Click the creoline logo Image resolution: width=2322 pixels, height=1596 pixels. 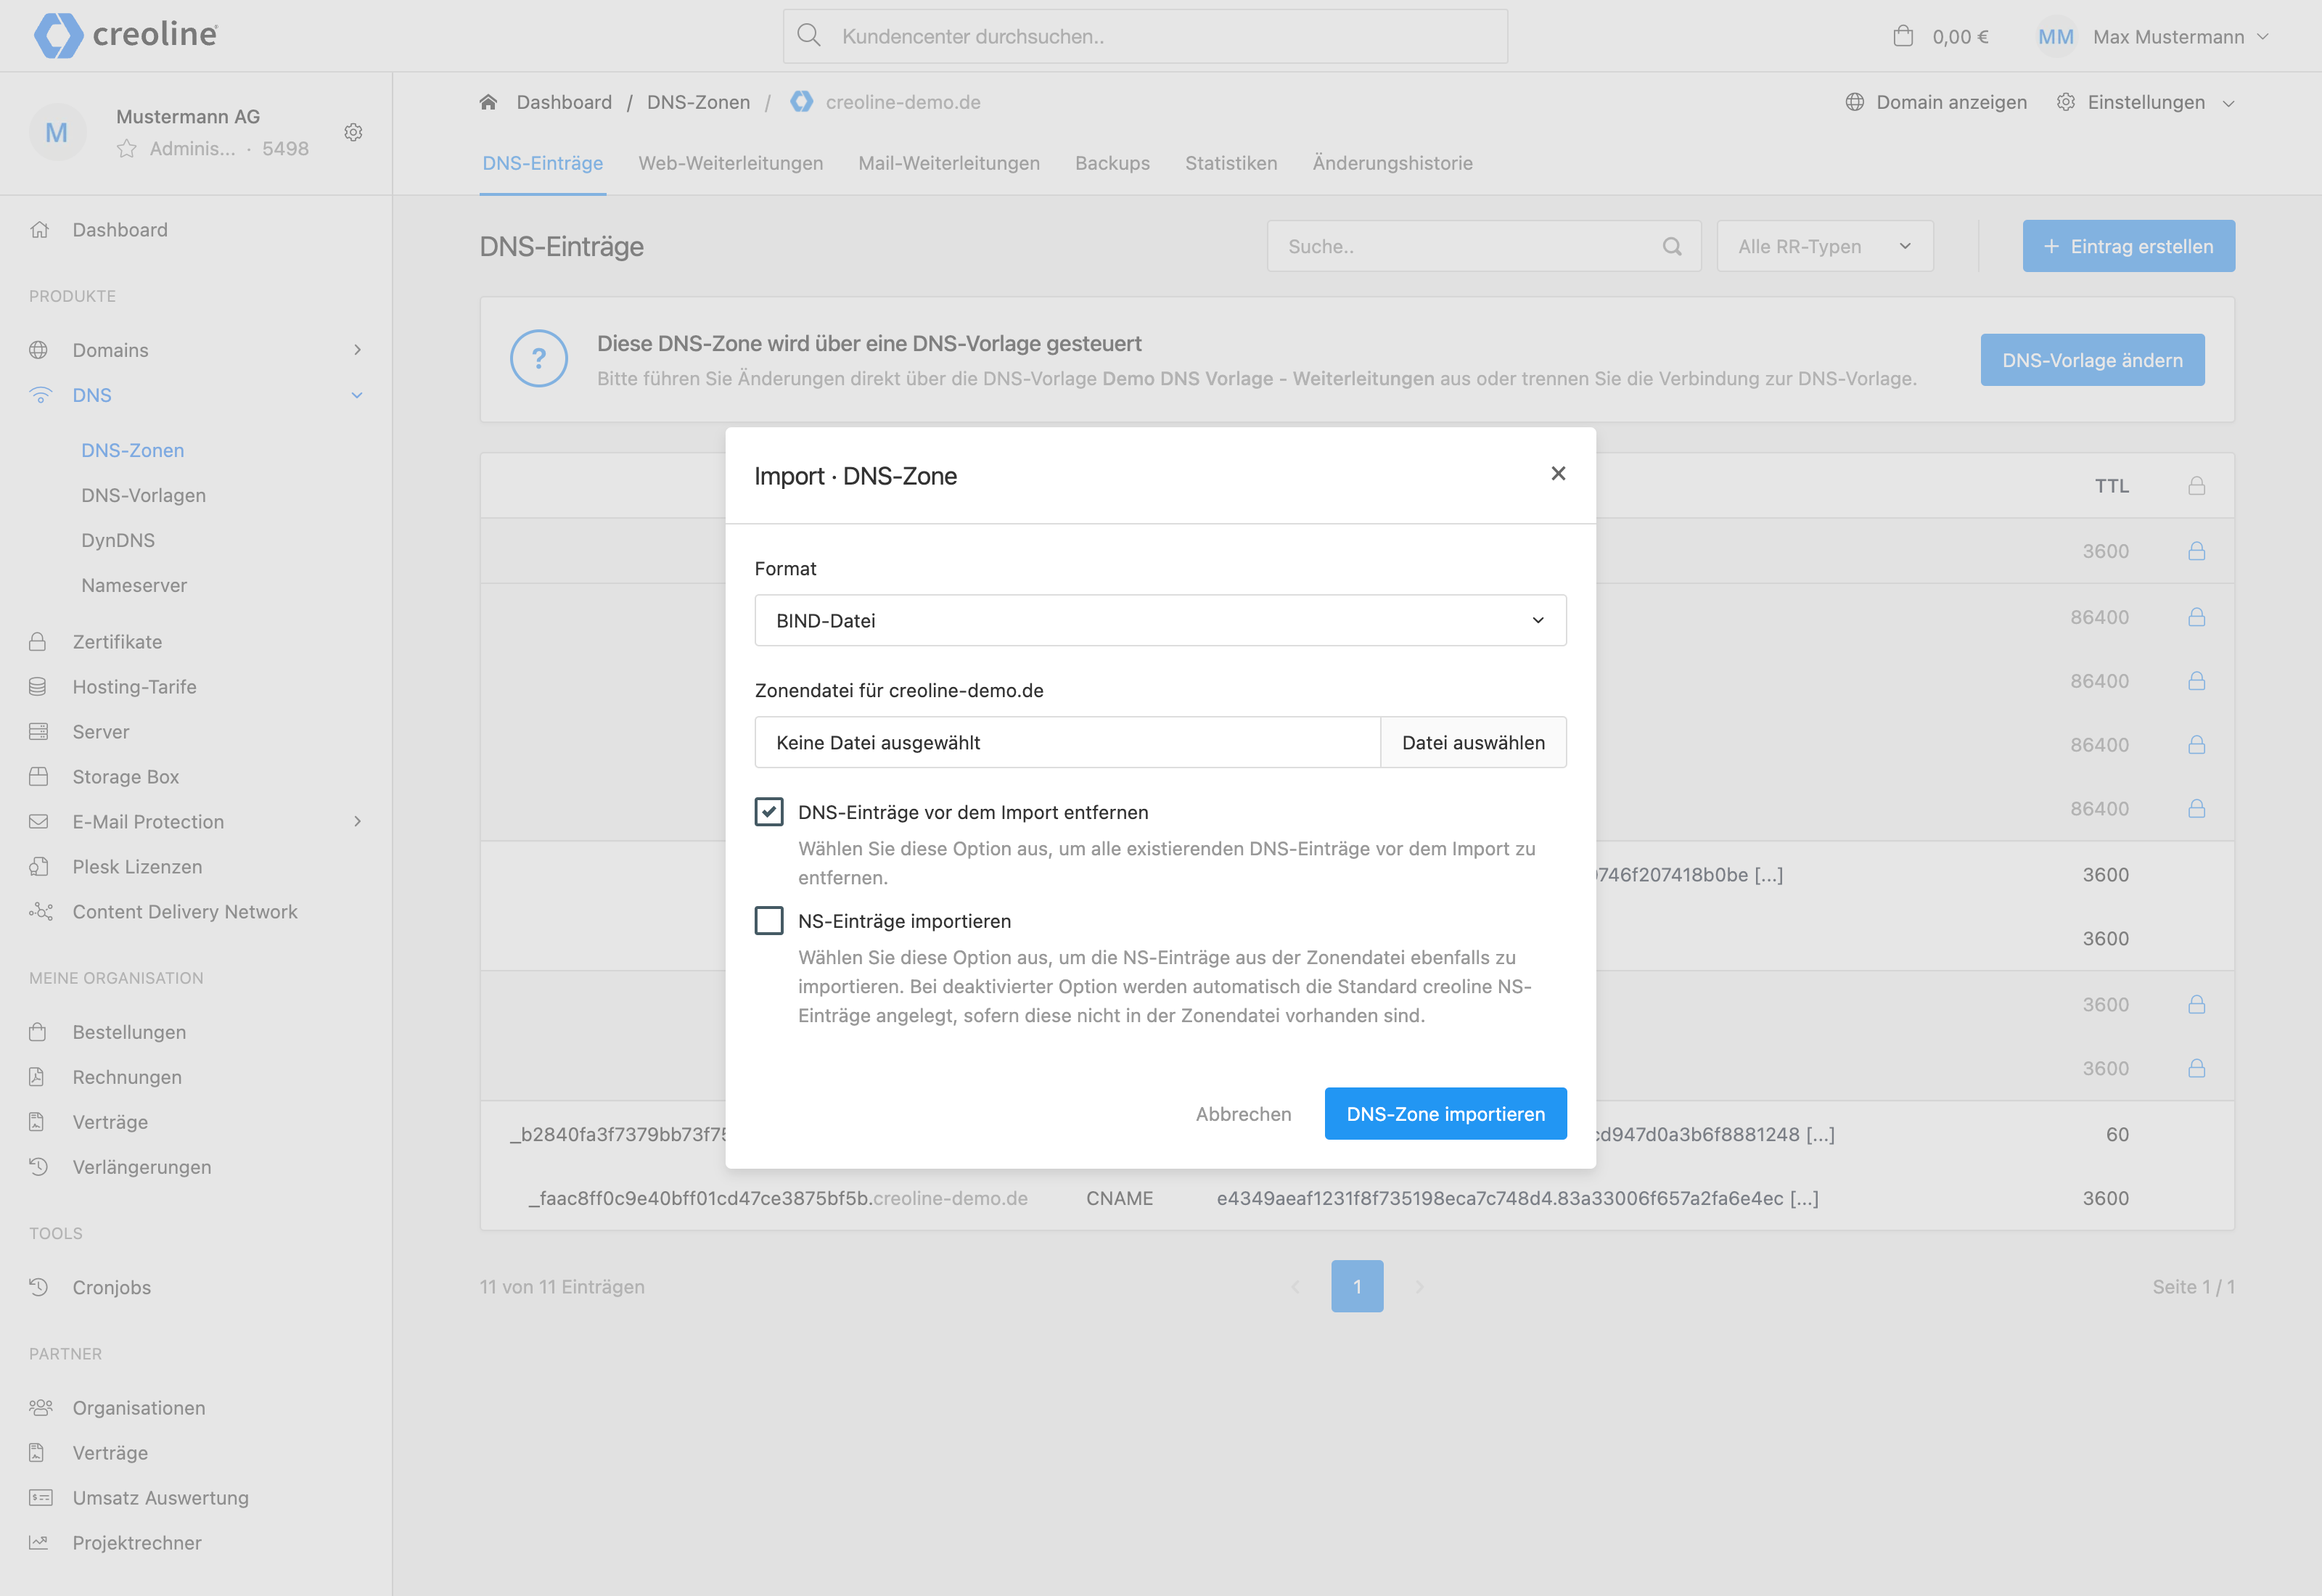pos(126,35)
